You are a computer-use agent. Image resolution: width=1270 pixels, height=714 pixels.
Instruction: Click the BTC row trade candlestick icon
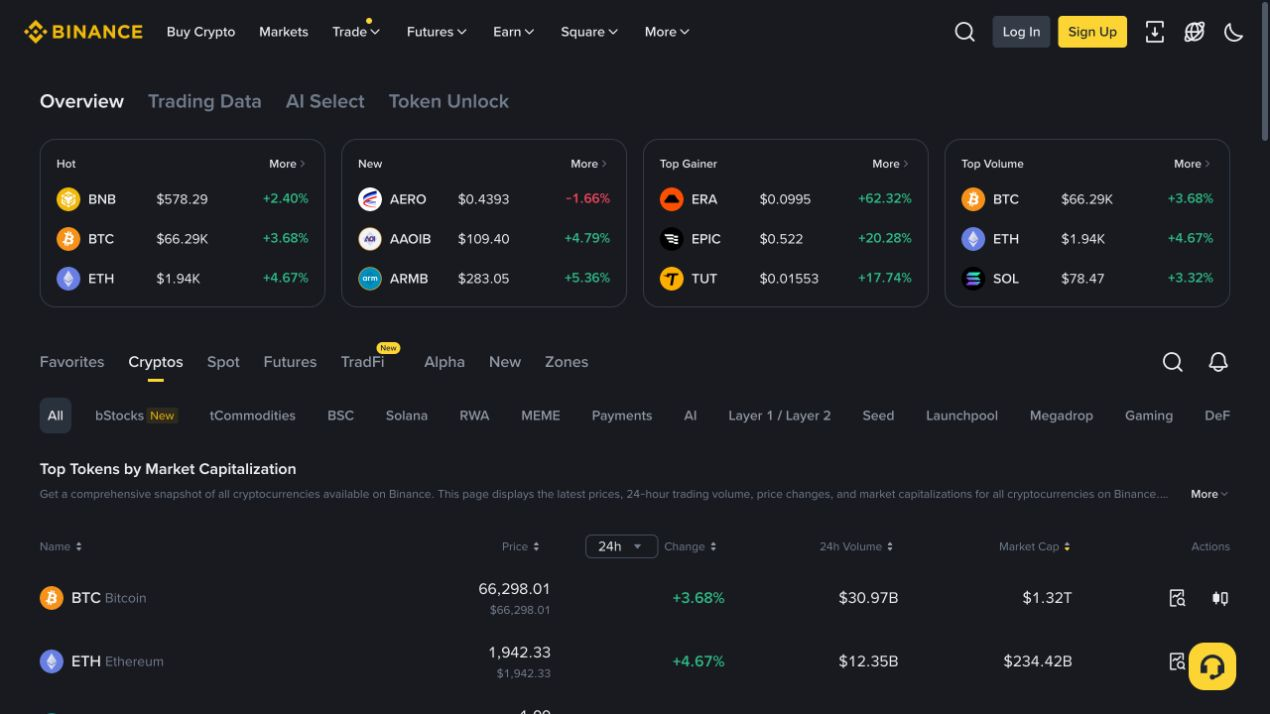[1220, 598]
